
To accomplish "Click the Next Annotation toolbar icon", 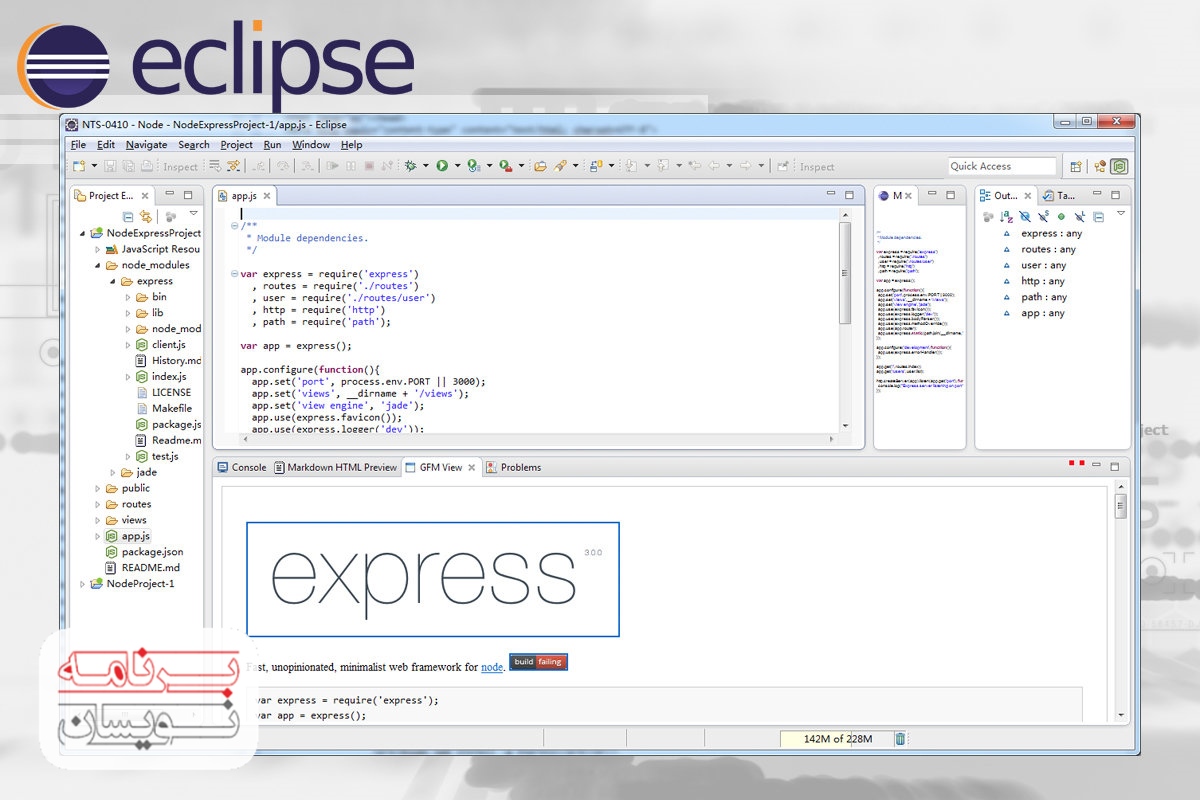I will point(632,166).
